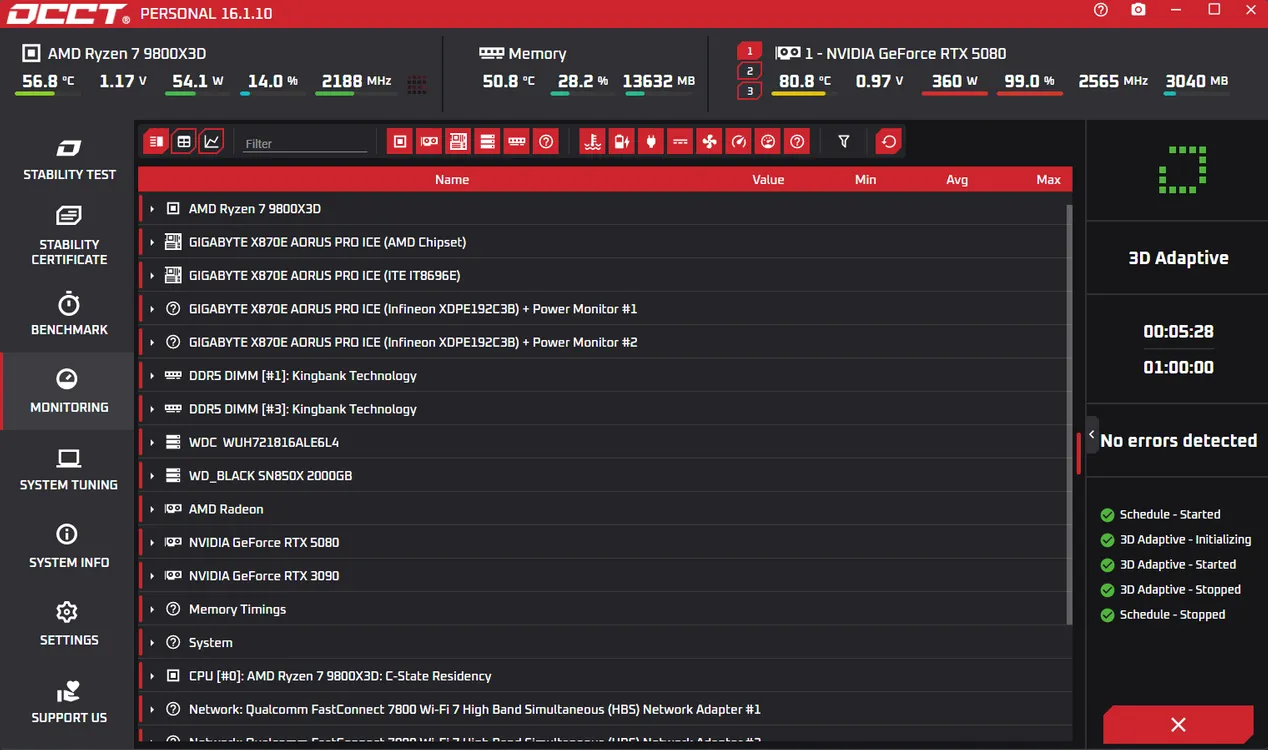The width and height of the screenshot is (1268, 750).
Task: Select the Monitoring section
Action: coord(69,391)
